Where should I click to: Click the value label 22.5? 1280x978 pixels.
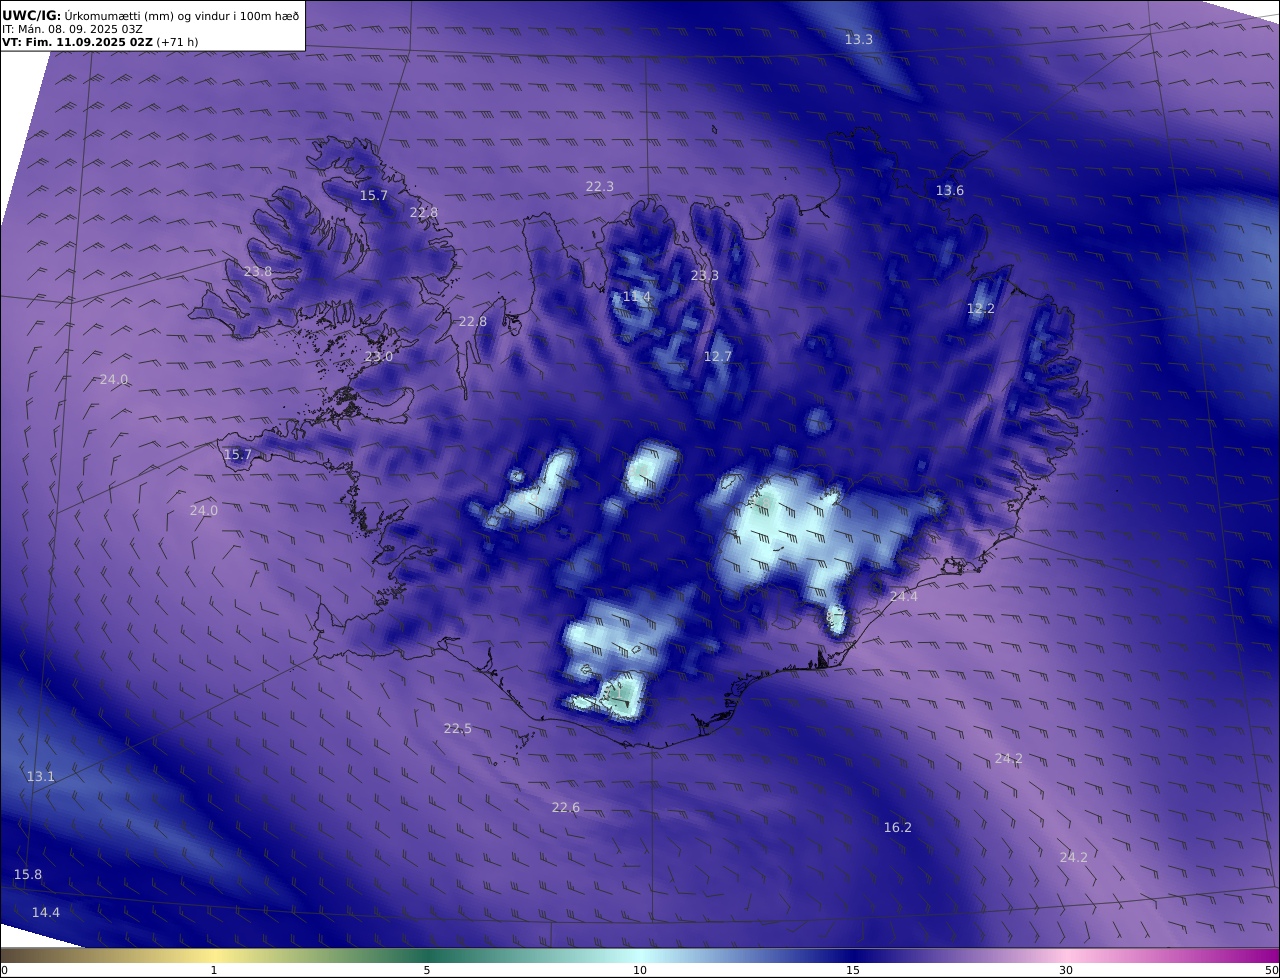[458, 728]
